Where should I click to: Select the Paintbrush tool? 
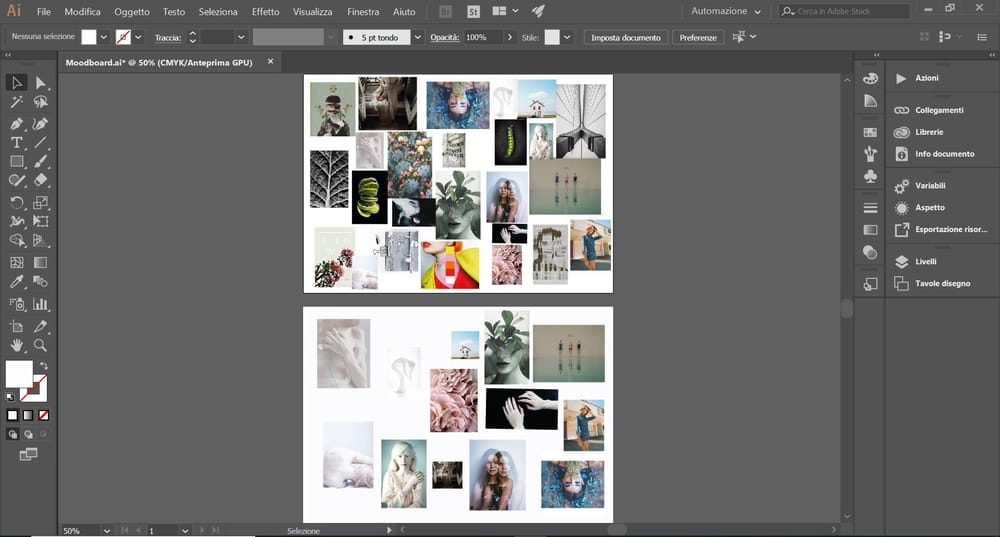[40, 162]
